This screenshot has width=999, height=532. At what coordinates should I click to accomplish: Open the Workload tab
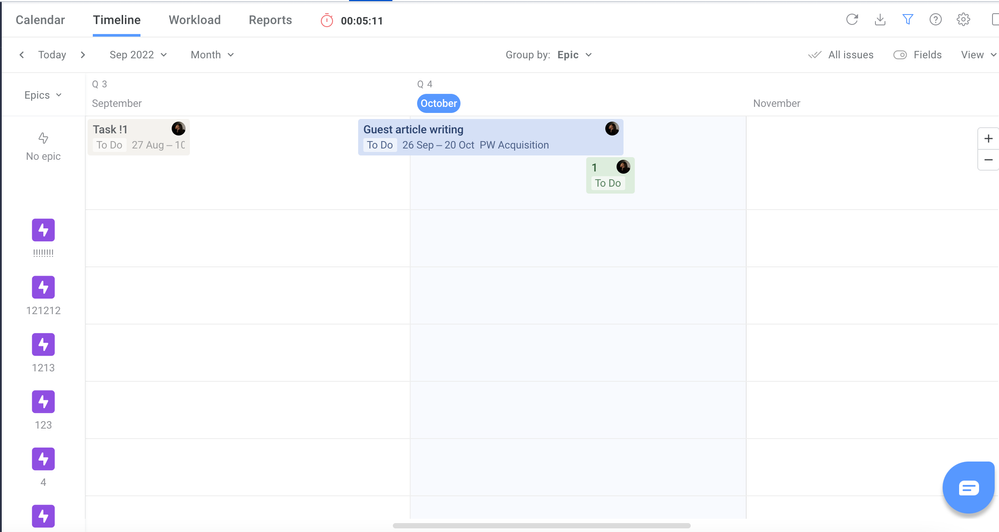(x=194, y=20)
